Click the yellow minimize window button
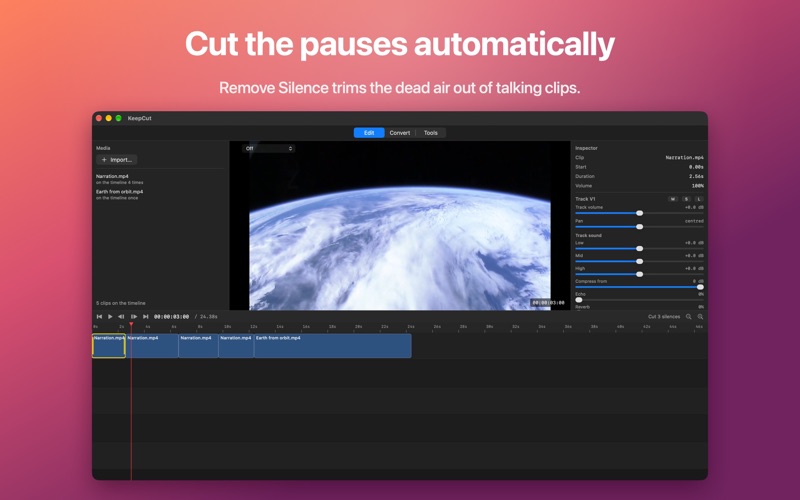Image resolution: width=800 pixels, height=500 pixels. [109, 118]
